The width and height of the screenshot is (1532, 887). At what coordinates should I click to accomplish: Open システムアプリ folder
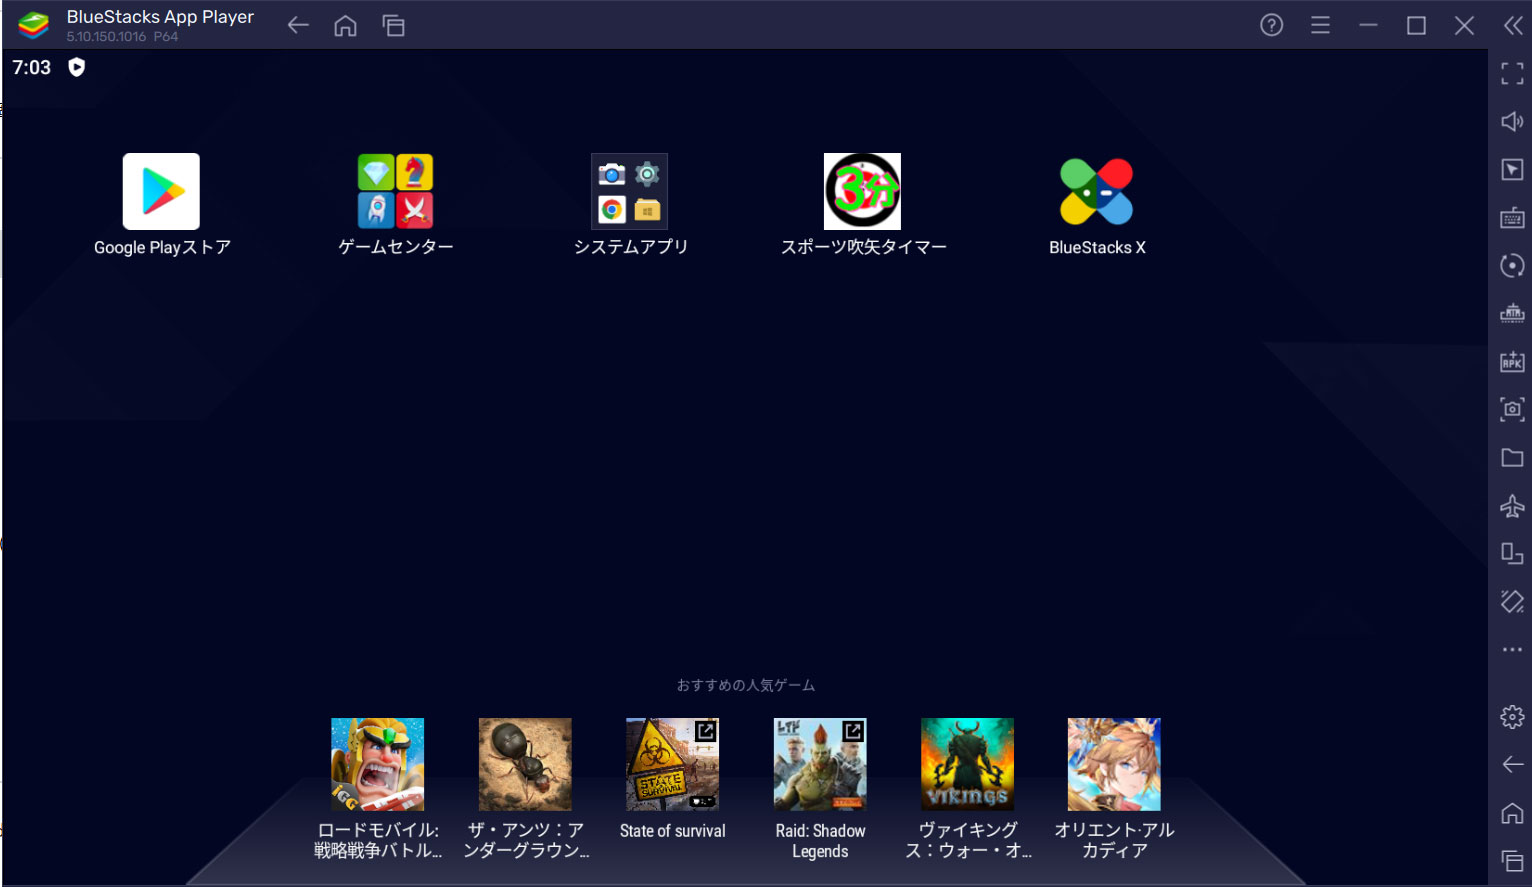pyautogui.click(x=629, y=191)
